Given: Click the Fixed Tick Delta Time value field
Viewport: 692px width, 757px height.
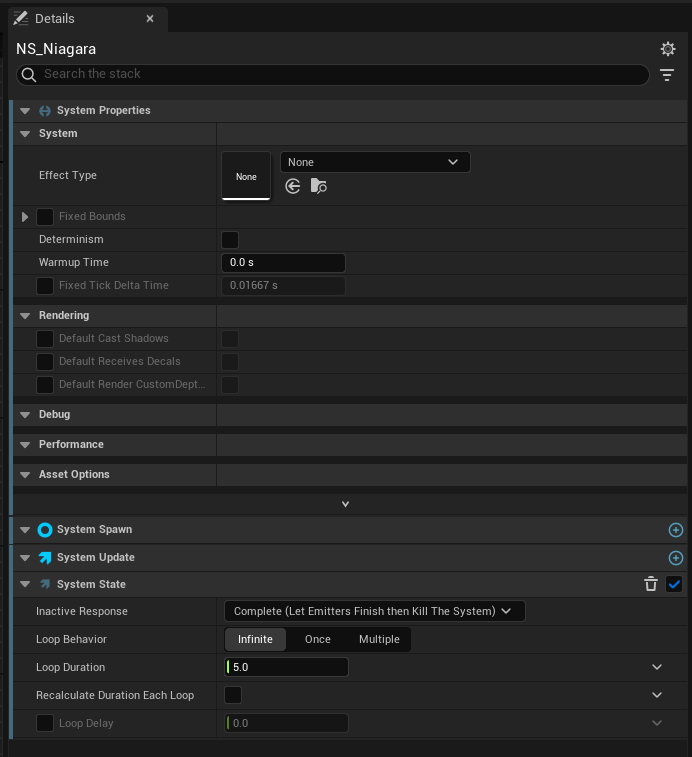Looking at the screenshot, I should coord(283,286).
